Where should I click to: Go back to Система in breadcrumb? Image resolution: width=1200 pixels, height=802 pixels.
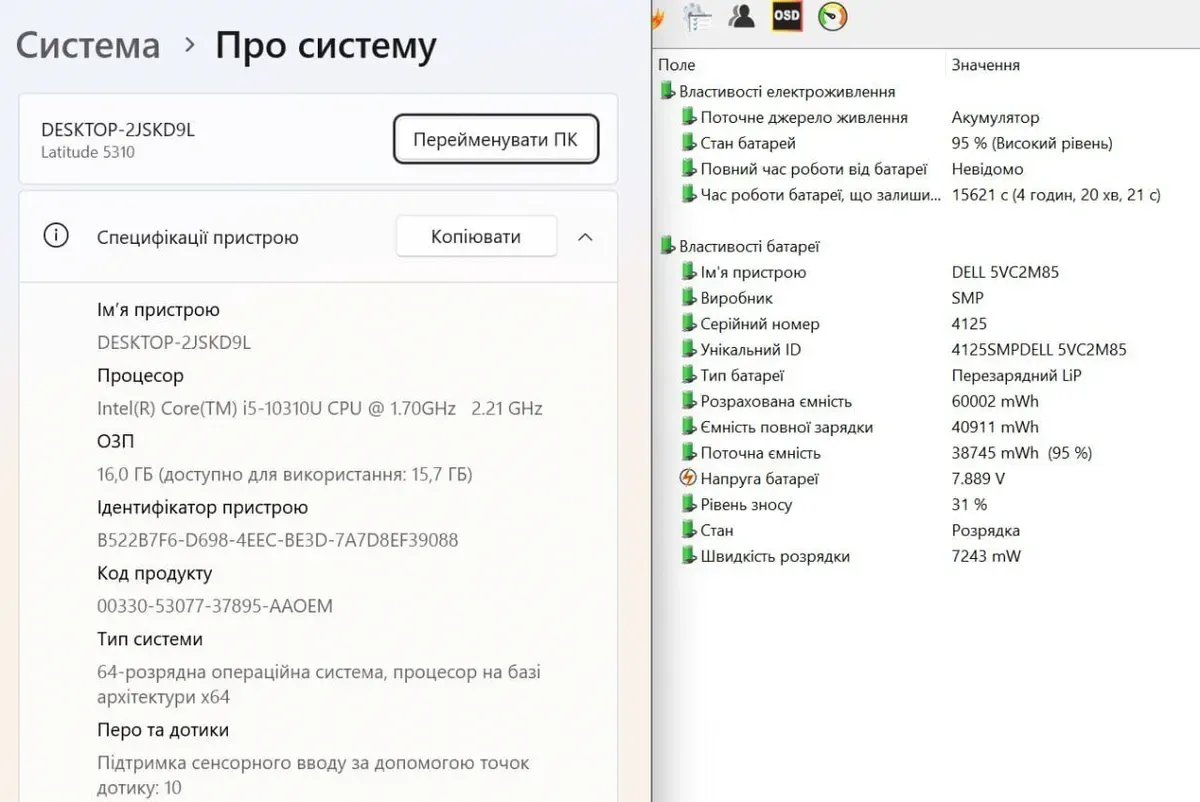(x=88, y=46)
